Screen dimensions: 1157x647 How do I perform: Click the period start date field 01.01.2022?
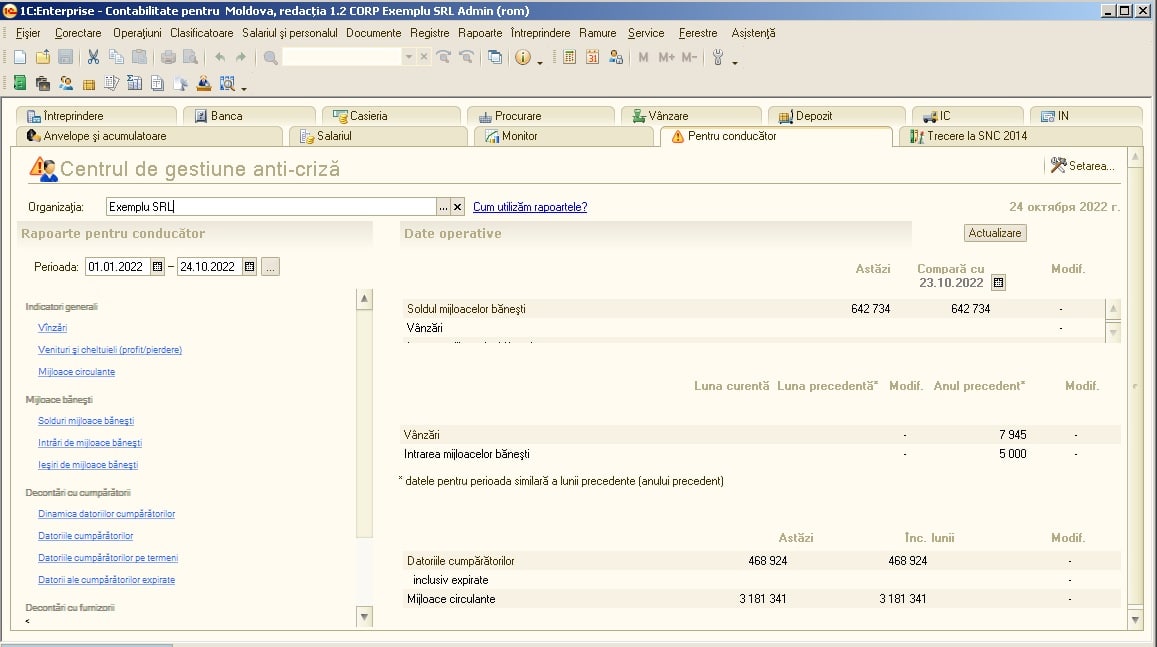coord(118,267)
